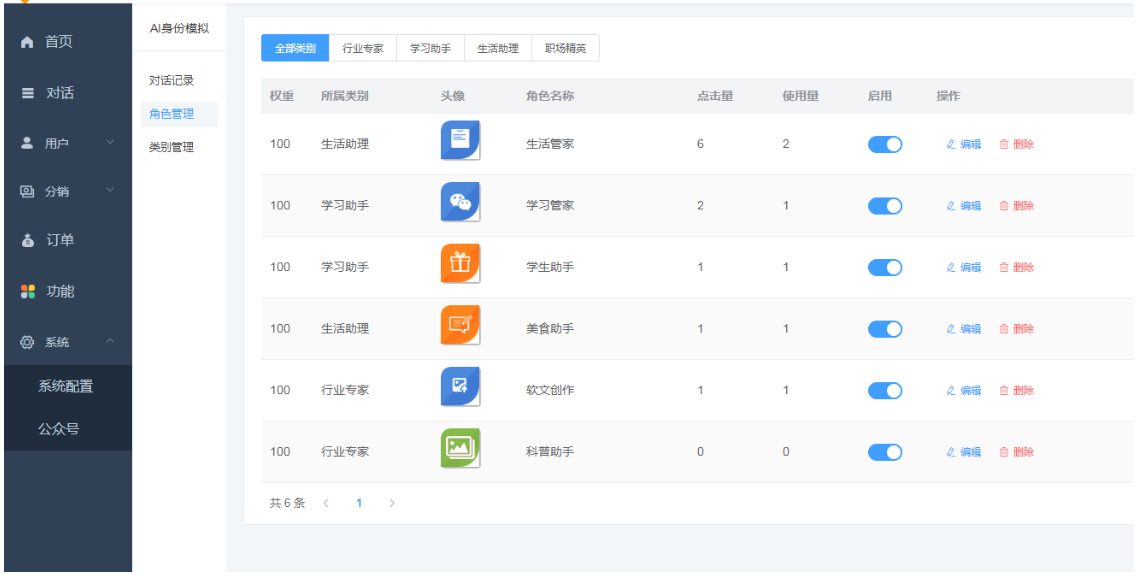1142x576 pixels.
Task: Filter by 职场精英 tab
Action: pos(566,48)
